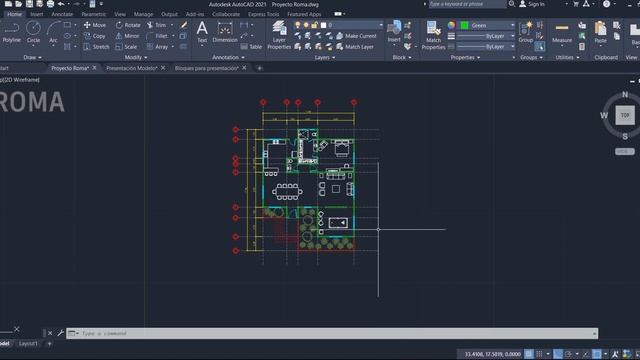Toggle layer freeze sun icon in layer dropdown

pos(306,25)
